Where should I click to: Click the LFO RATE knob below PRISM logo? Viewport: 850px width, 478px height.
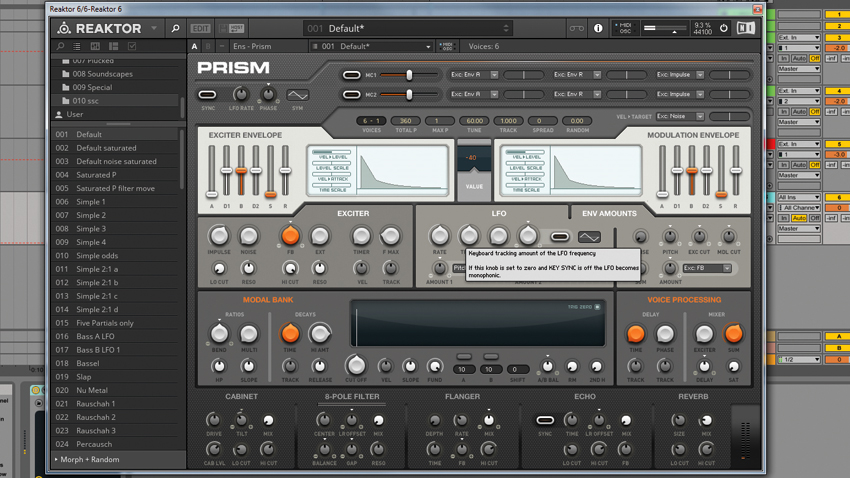click(x=241, y=95)
